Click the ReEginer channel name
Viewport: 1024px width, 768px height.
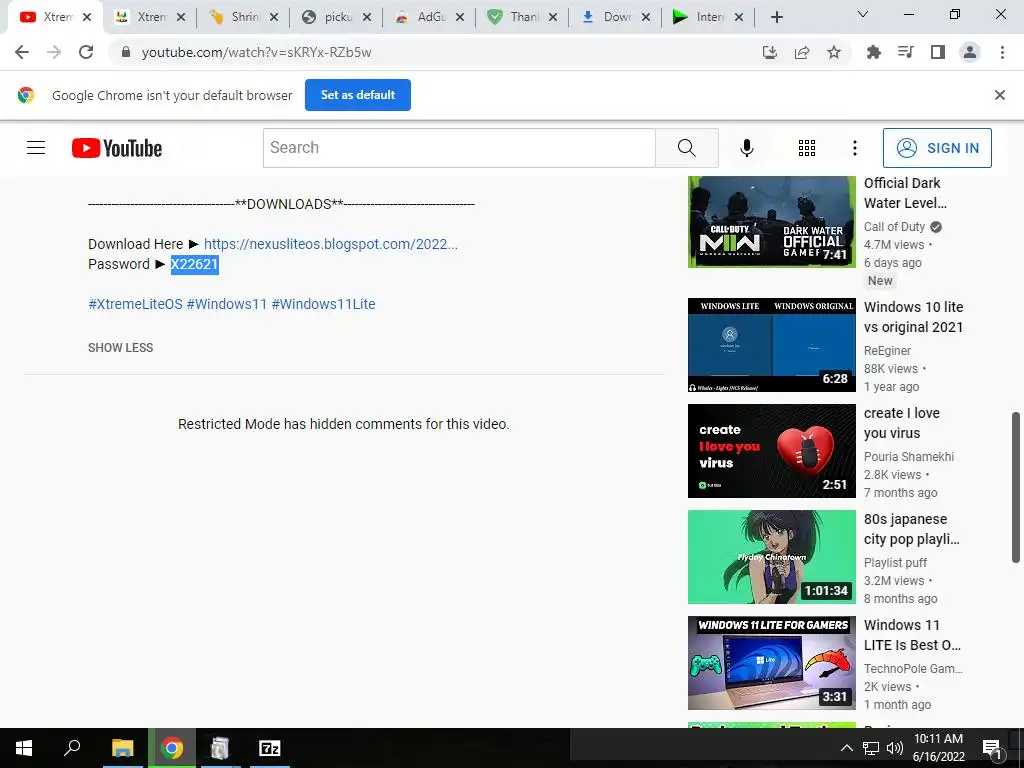[x=888, y=351]
